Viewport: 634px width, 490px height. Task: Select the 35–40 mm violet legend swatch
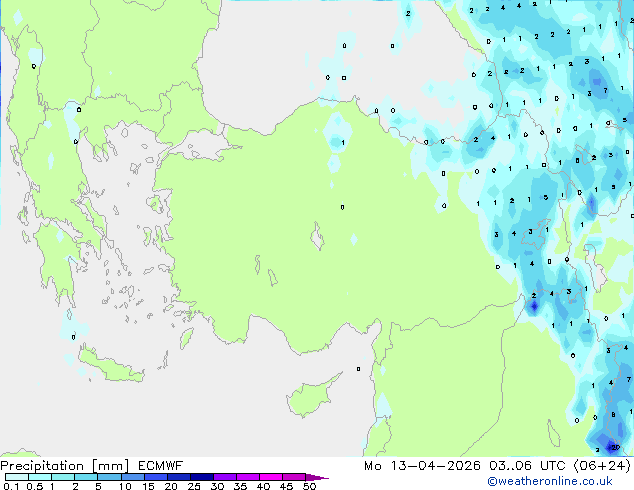click(x=247, y=477)
